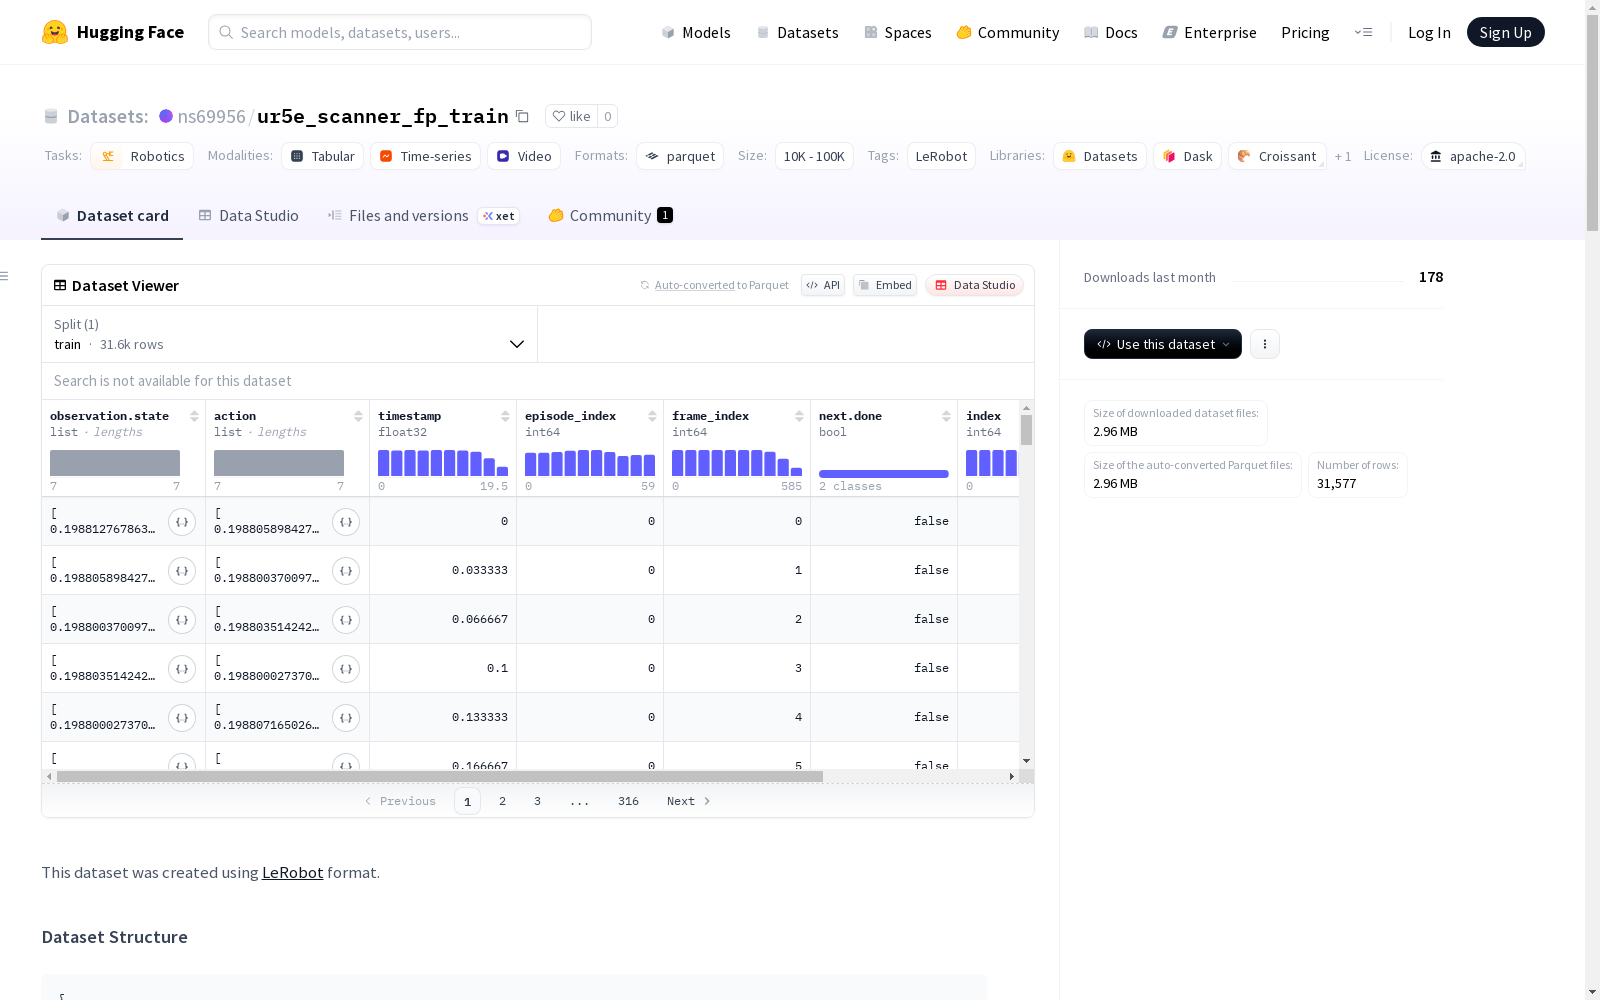This screenshot has width=1600, height=1000.
Task: Open Community in top navigation
Action: (1008, 32)
